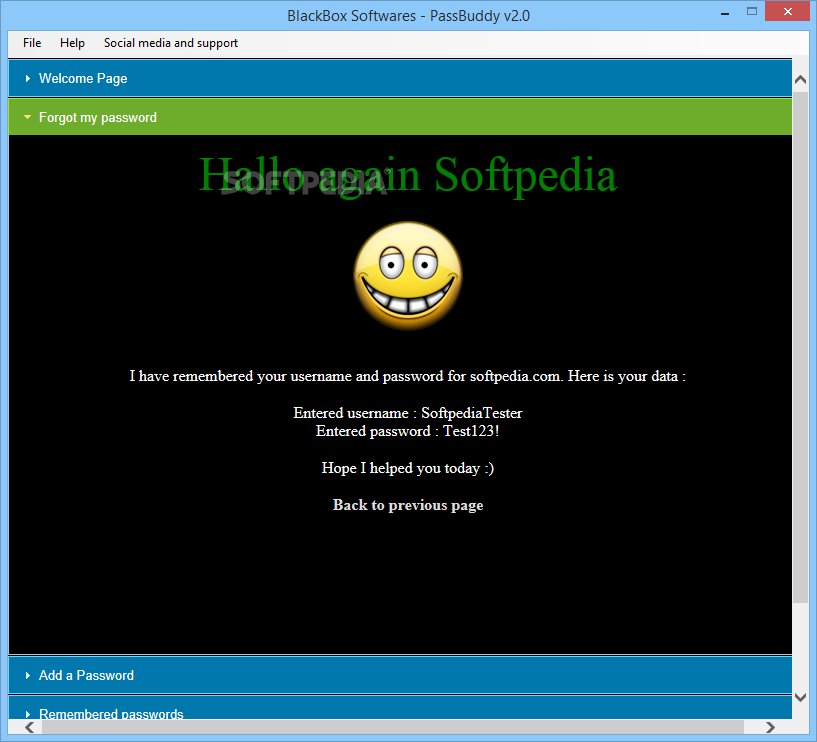Click the vertical scrollbar thumb
This screenshot has width=817, height=742.
pyautogui.click(x=800, y=348)
